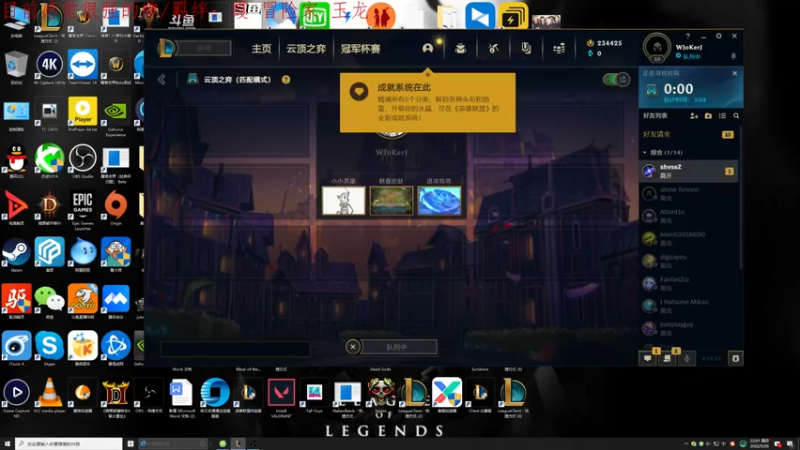Select friend FanfanZzz
The image size is (800, 450).
[x=688, y=283]
